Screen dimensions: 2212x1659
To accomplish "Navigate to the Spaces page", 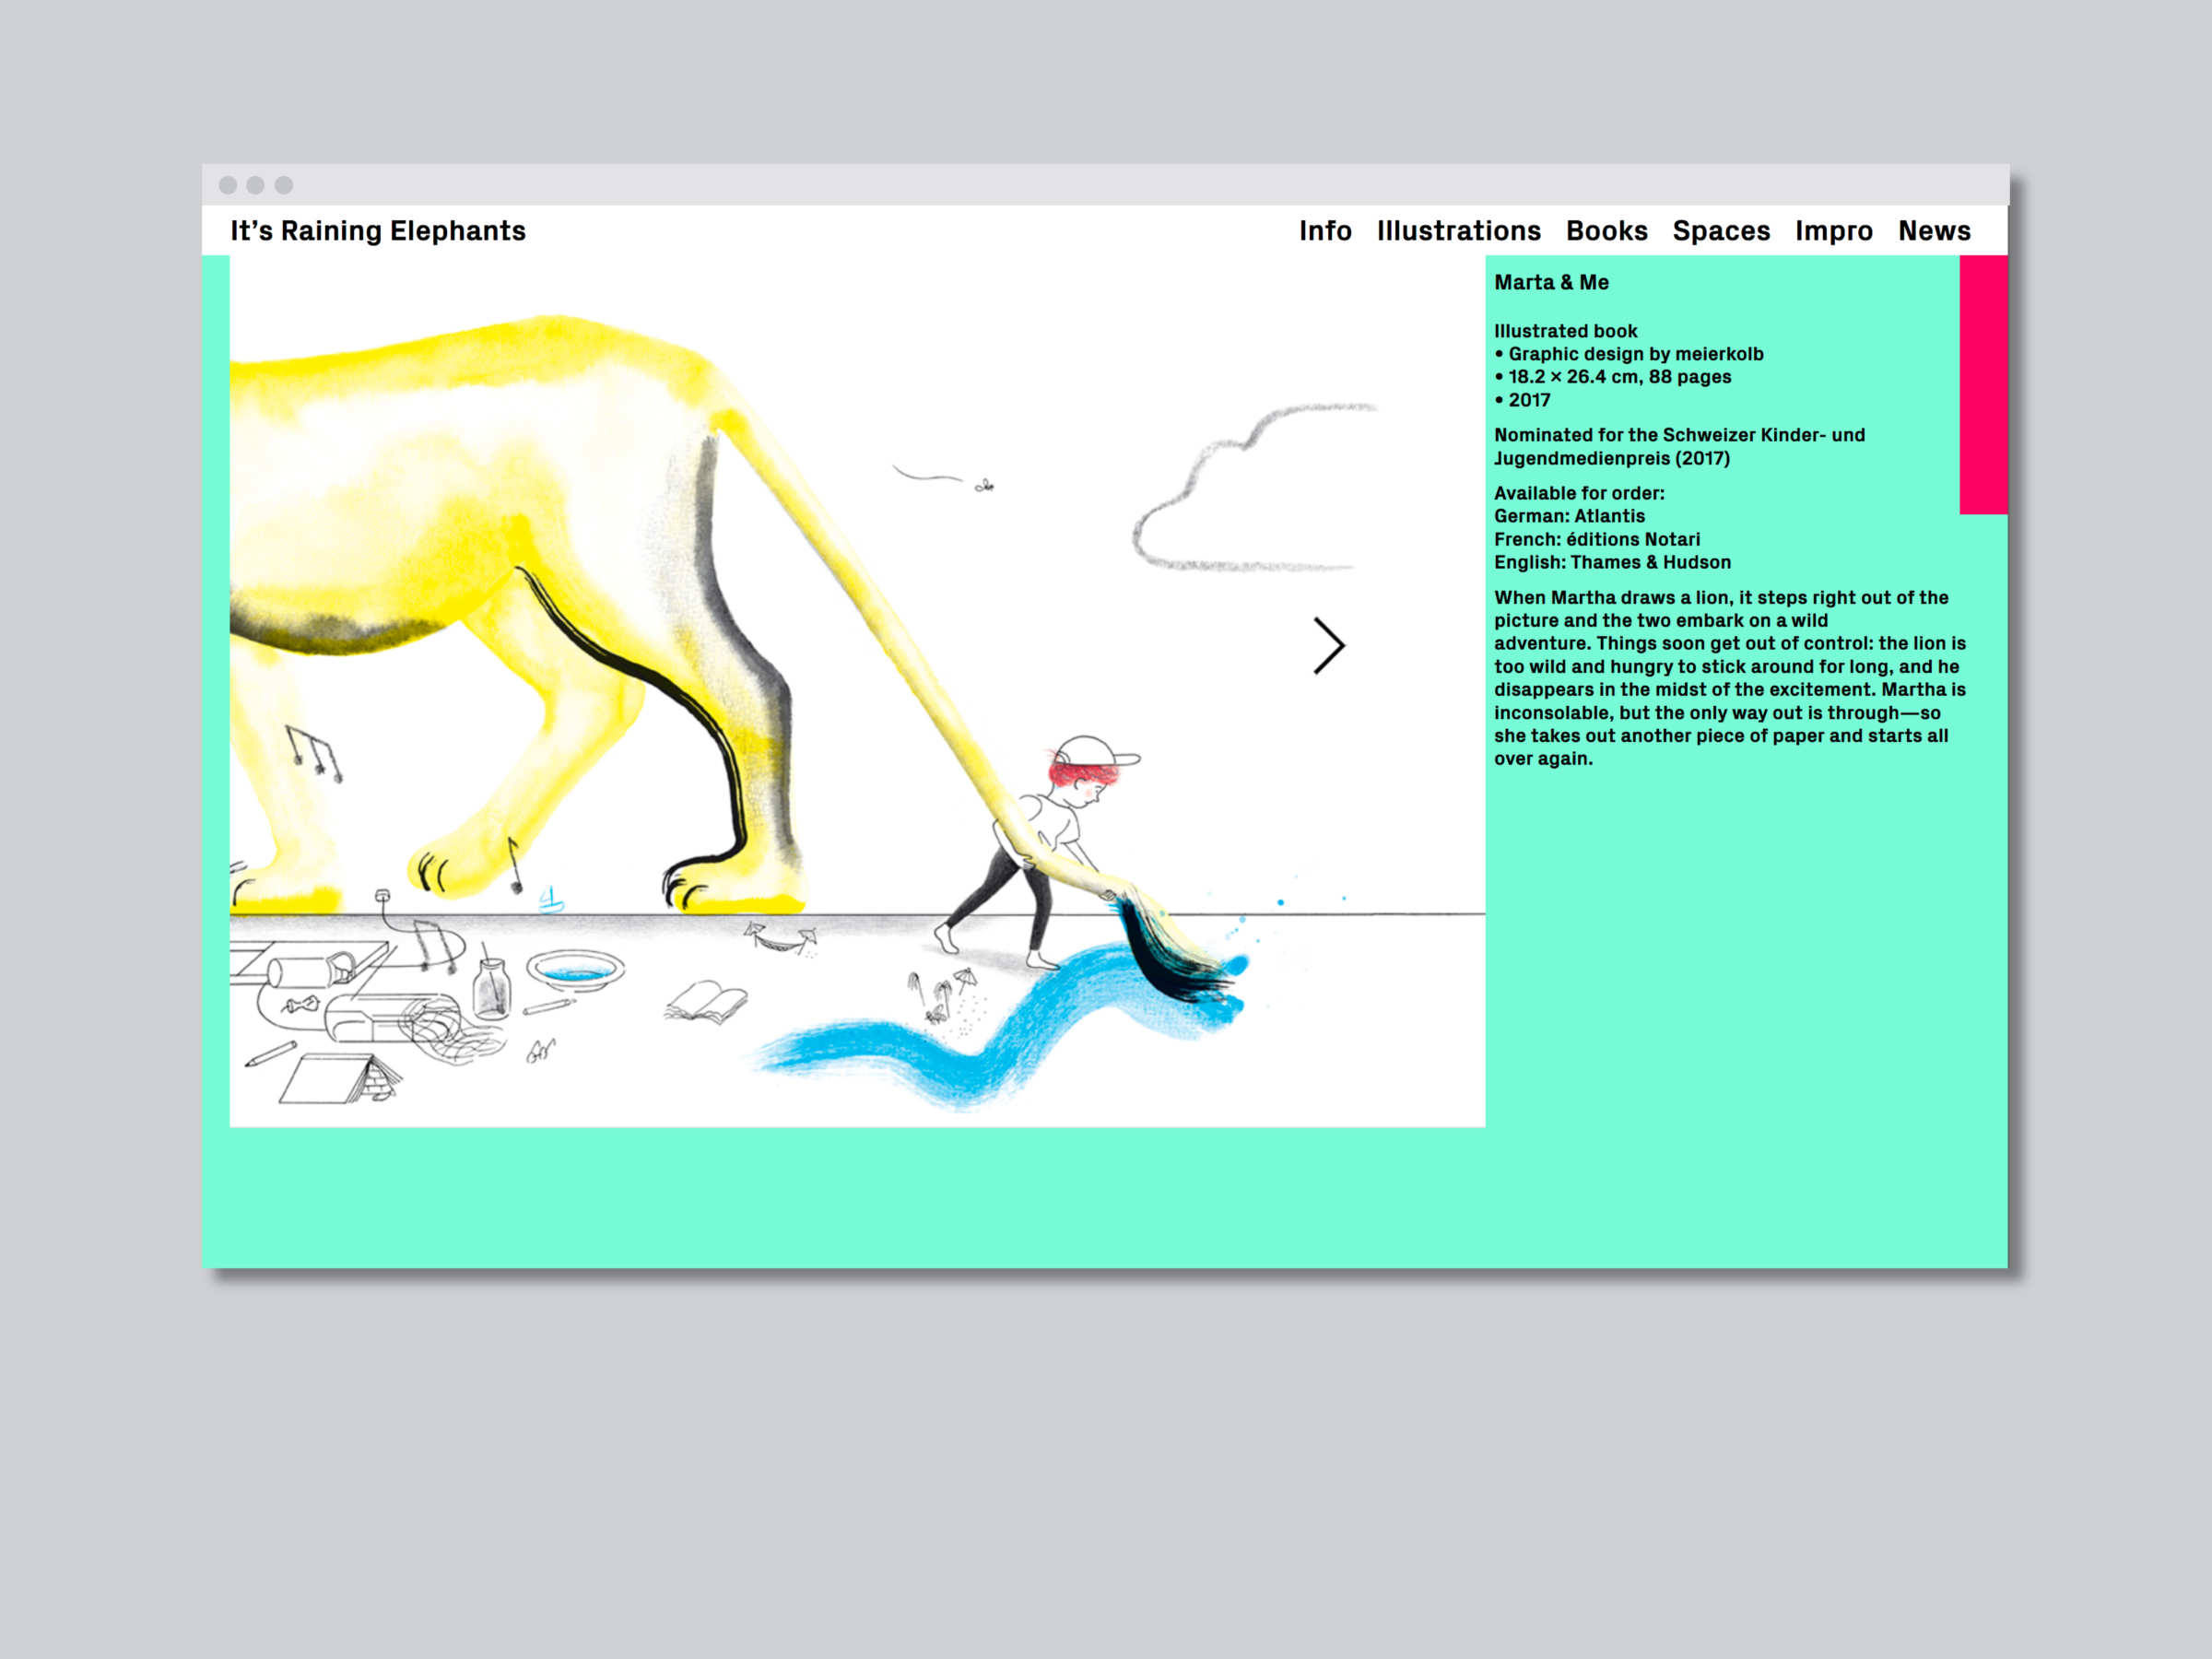I will (x=1721, y=231).
